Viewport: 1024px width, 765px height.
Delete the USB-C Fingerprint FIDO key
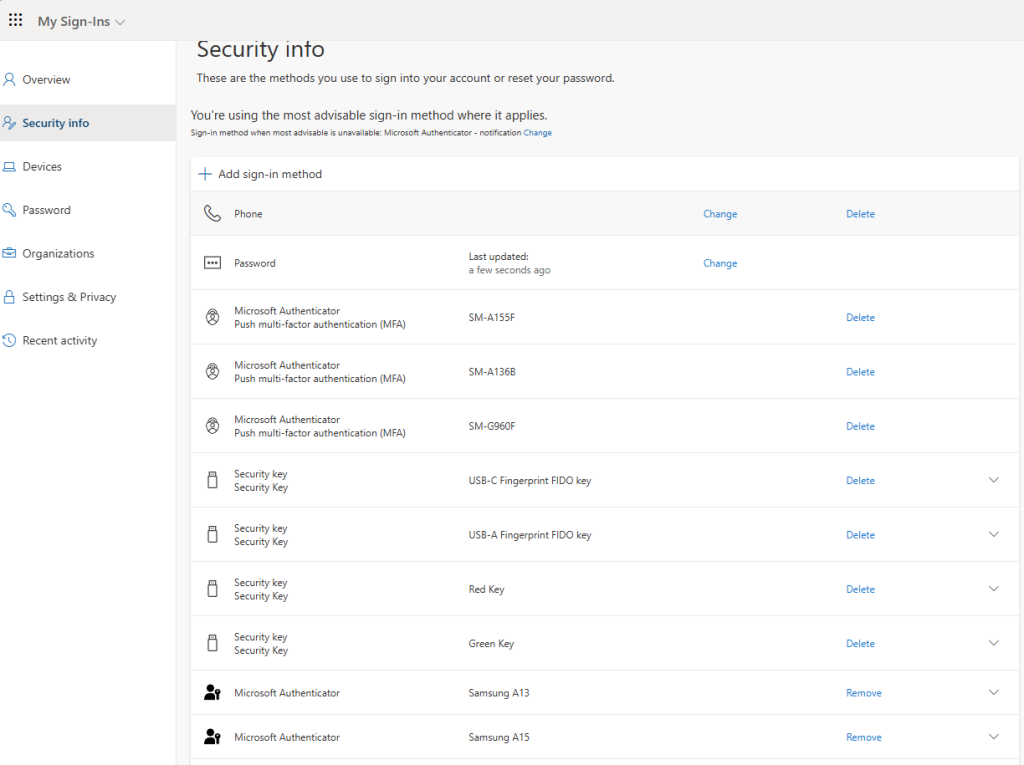[860, 480]
